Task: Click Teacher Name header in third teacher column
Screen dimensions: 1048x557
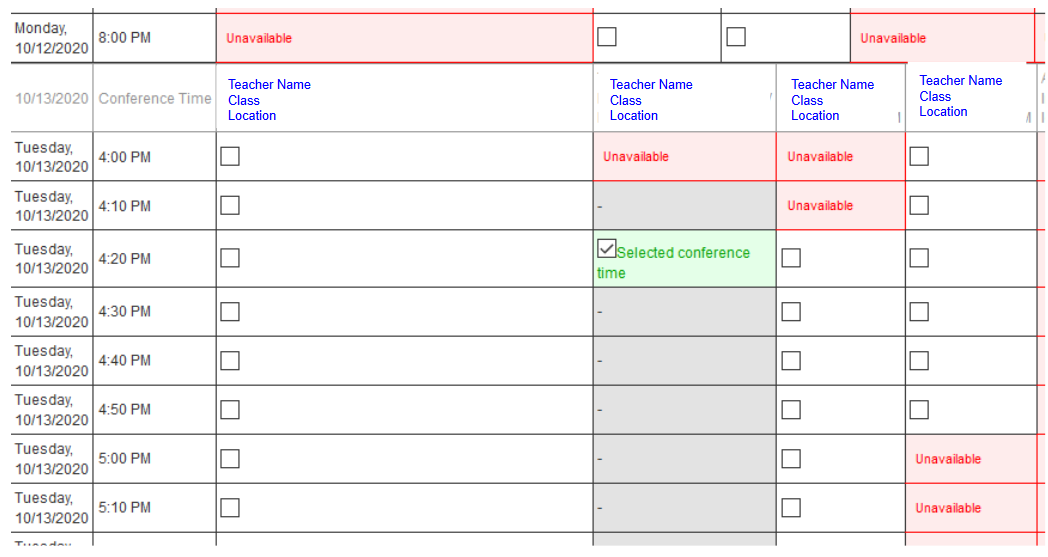Action: 832,85
